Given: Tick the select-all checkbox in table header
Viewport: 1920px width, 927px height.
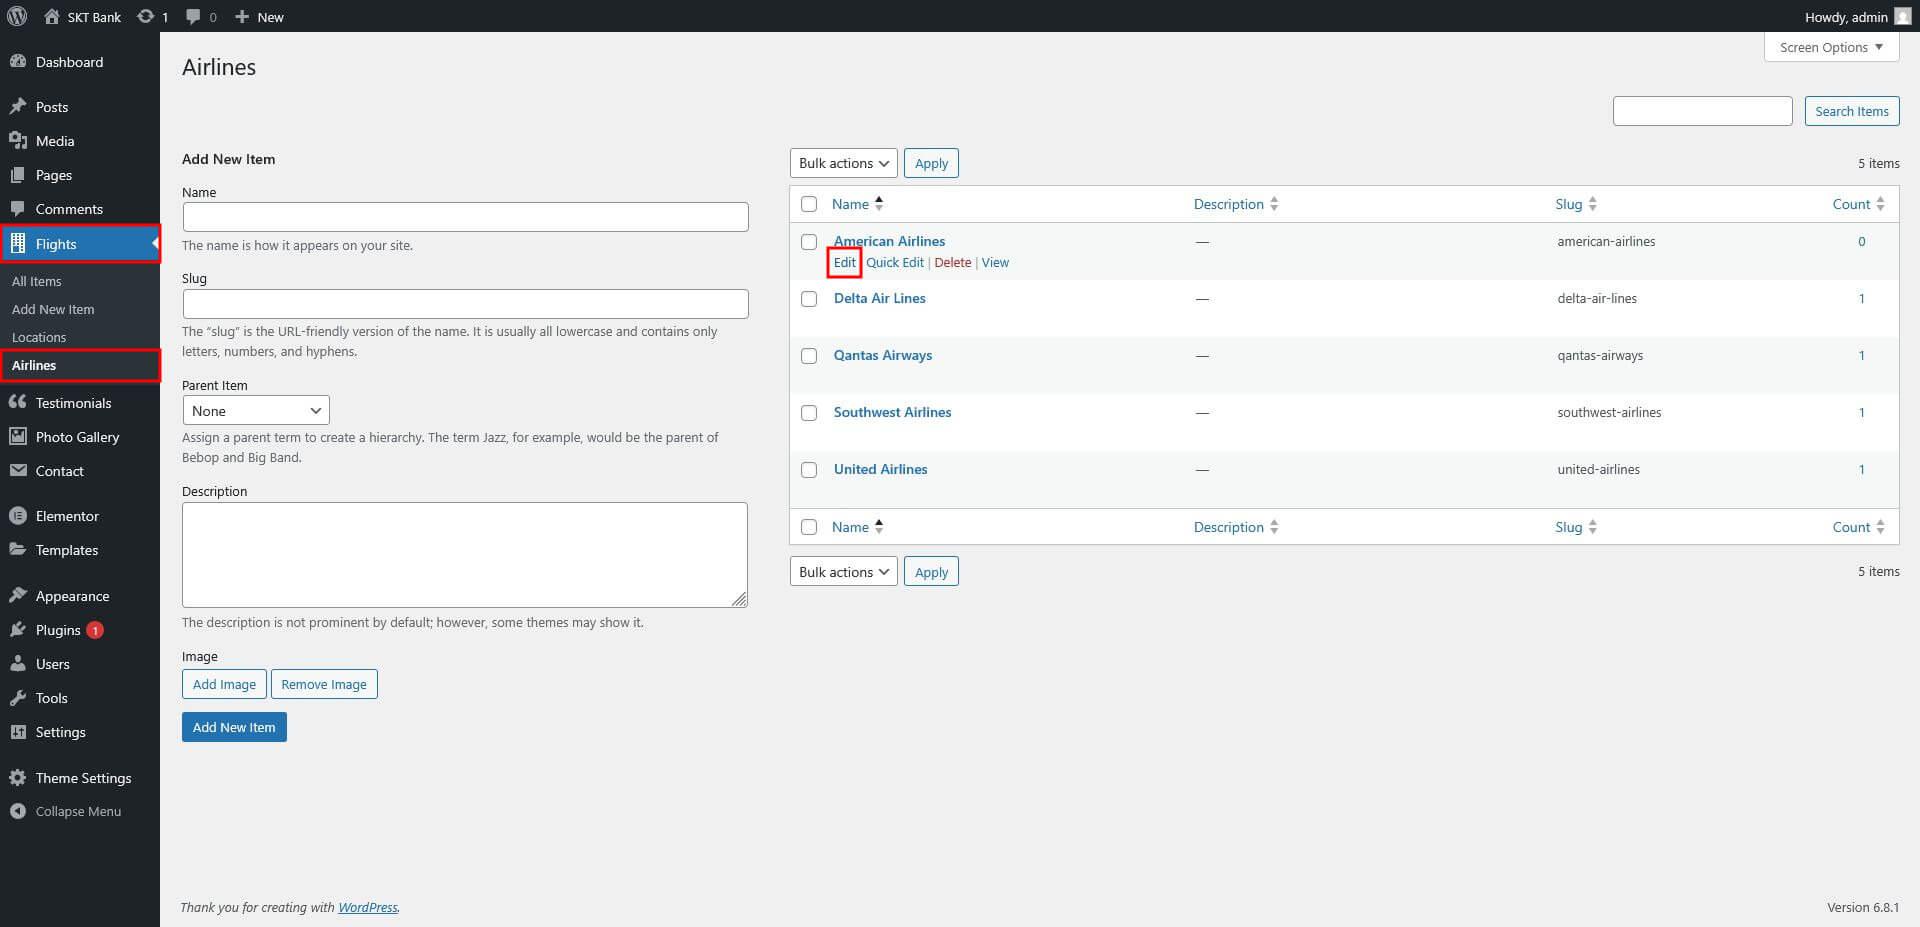Looking at the screenshot, I should (x=809, y=204).
